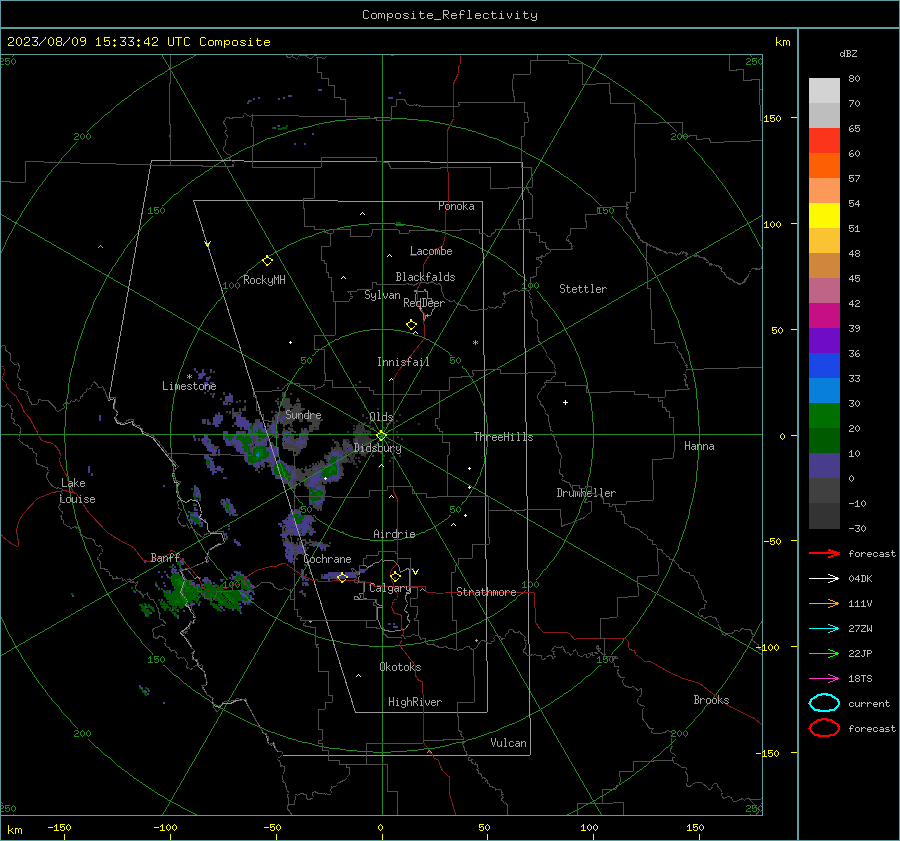
Task: Click the RockyMH label
Action: tap(264, 280)
